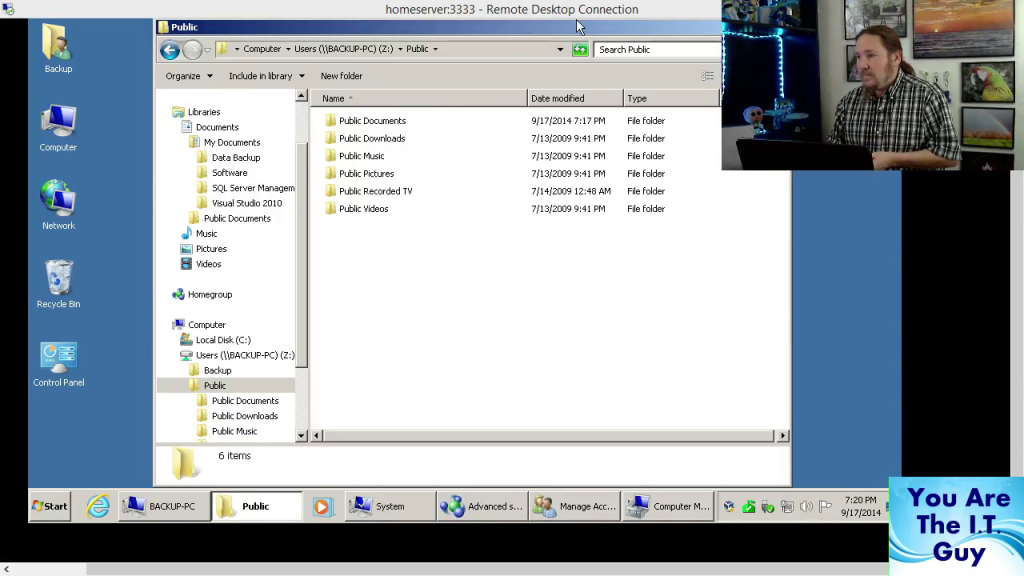
Task: Click the Public Downloads folder icon in file list
Action: click(x=330, y=138)
